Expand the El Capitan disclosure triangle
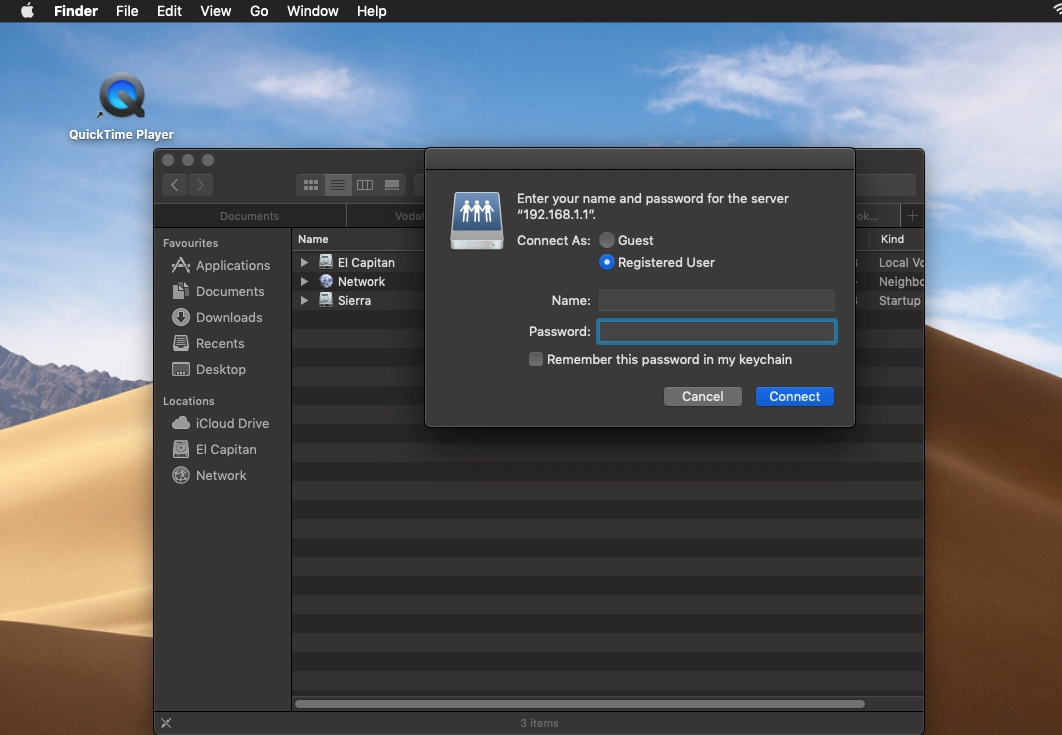The width and height of the screenshot is (1062, 735). pyautogui.click(x=305, y=262)
